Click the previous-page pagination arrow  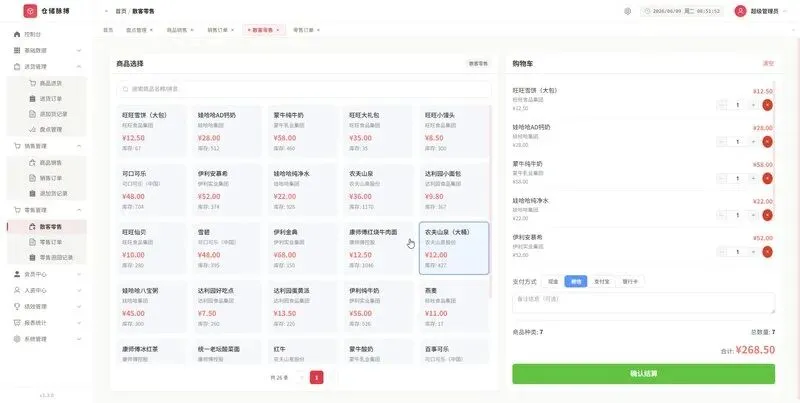(x=302, y=377)
